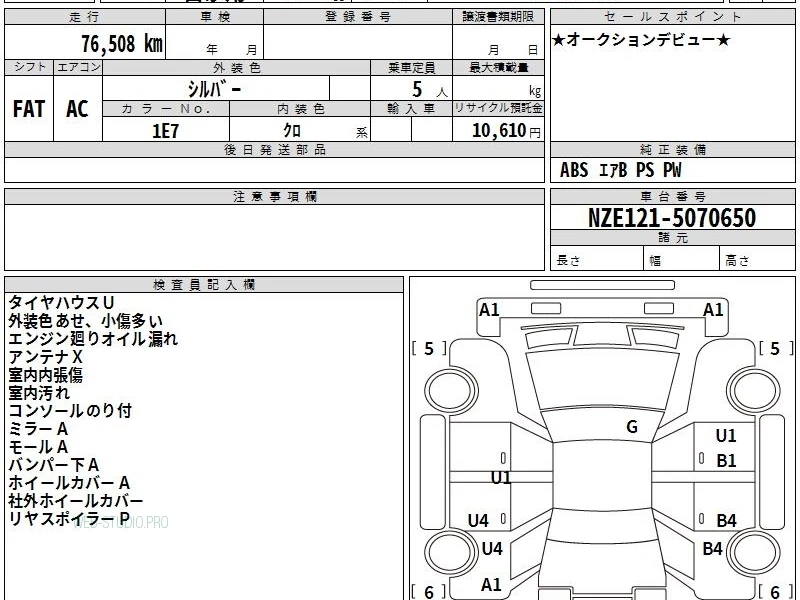This screenshot has width=800, height=600.
Task: Click the note 室内内張傷
Action: 45,375
